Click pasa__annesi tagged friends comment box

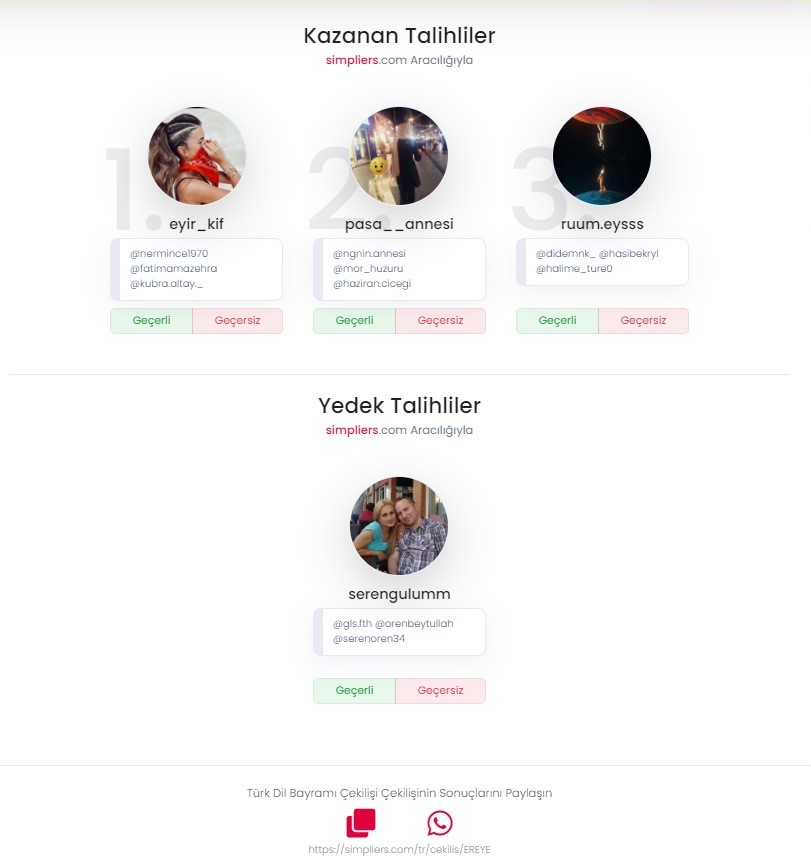[399, 269]
